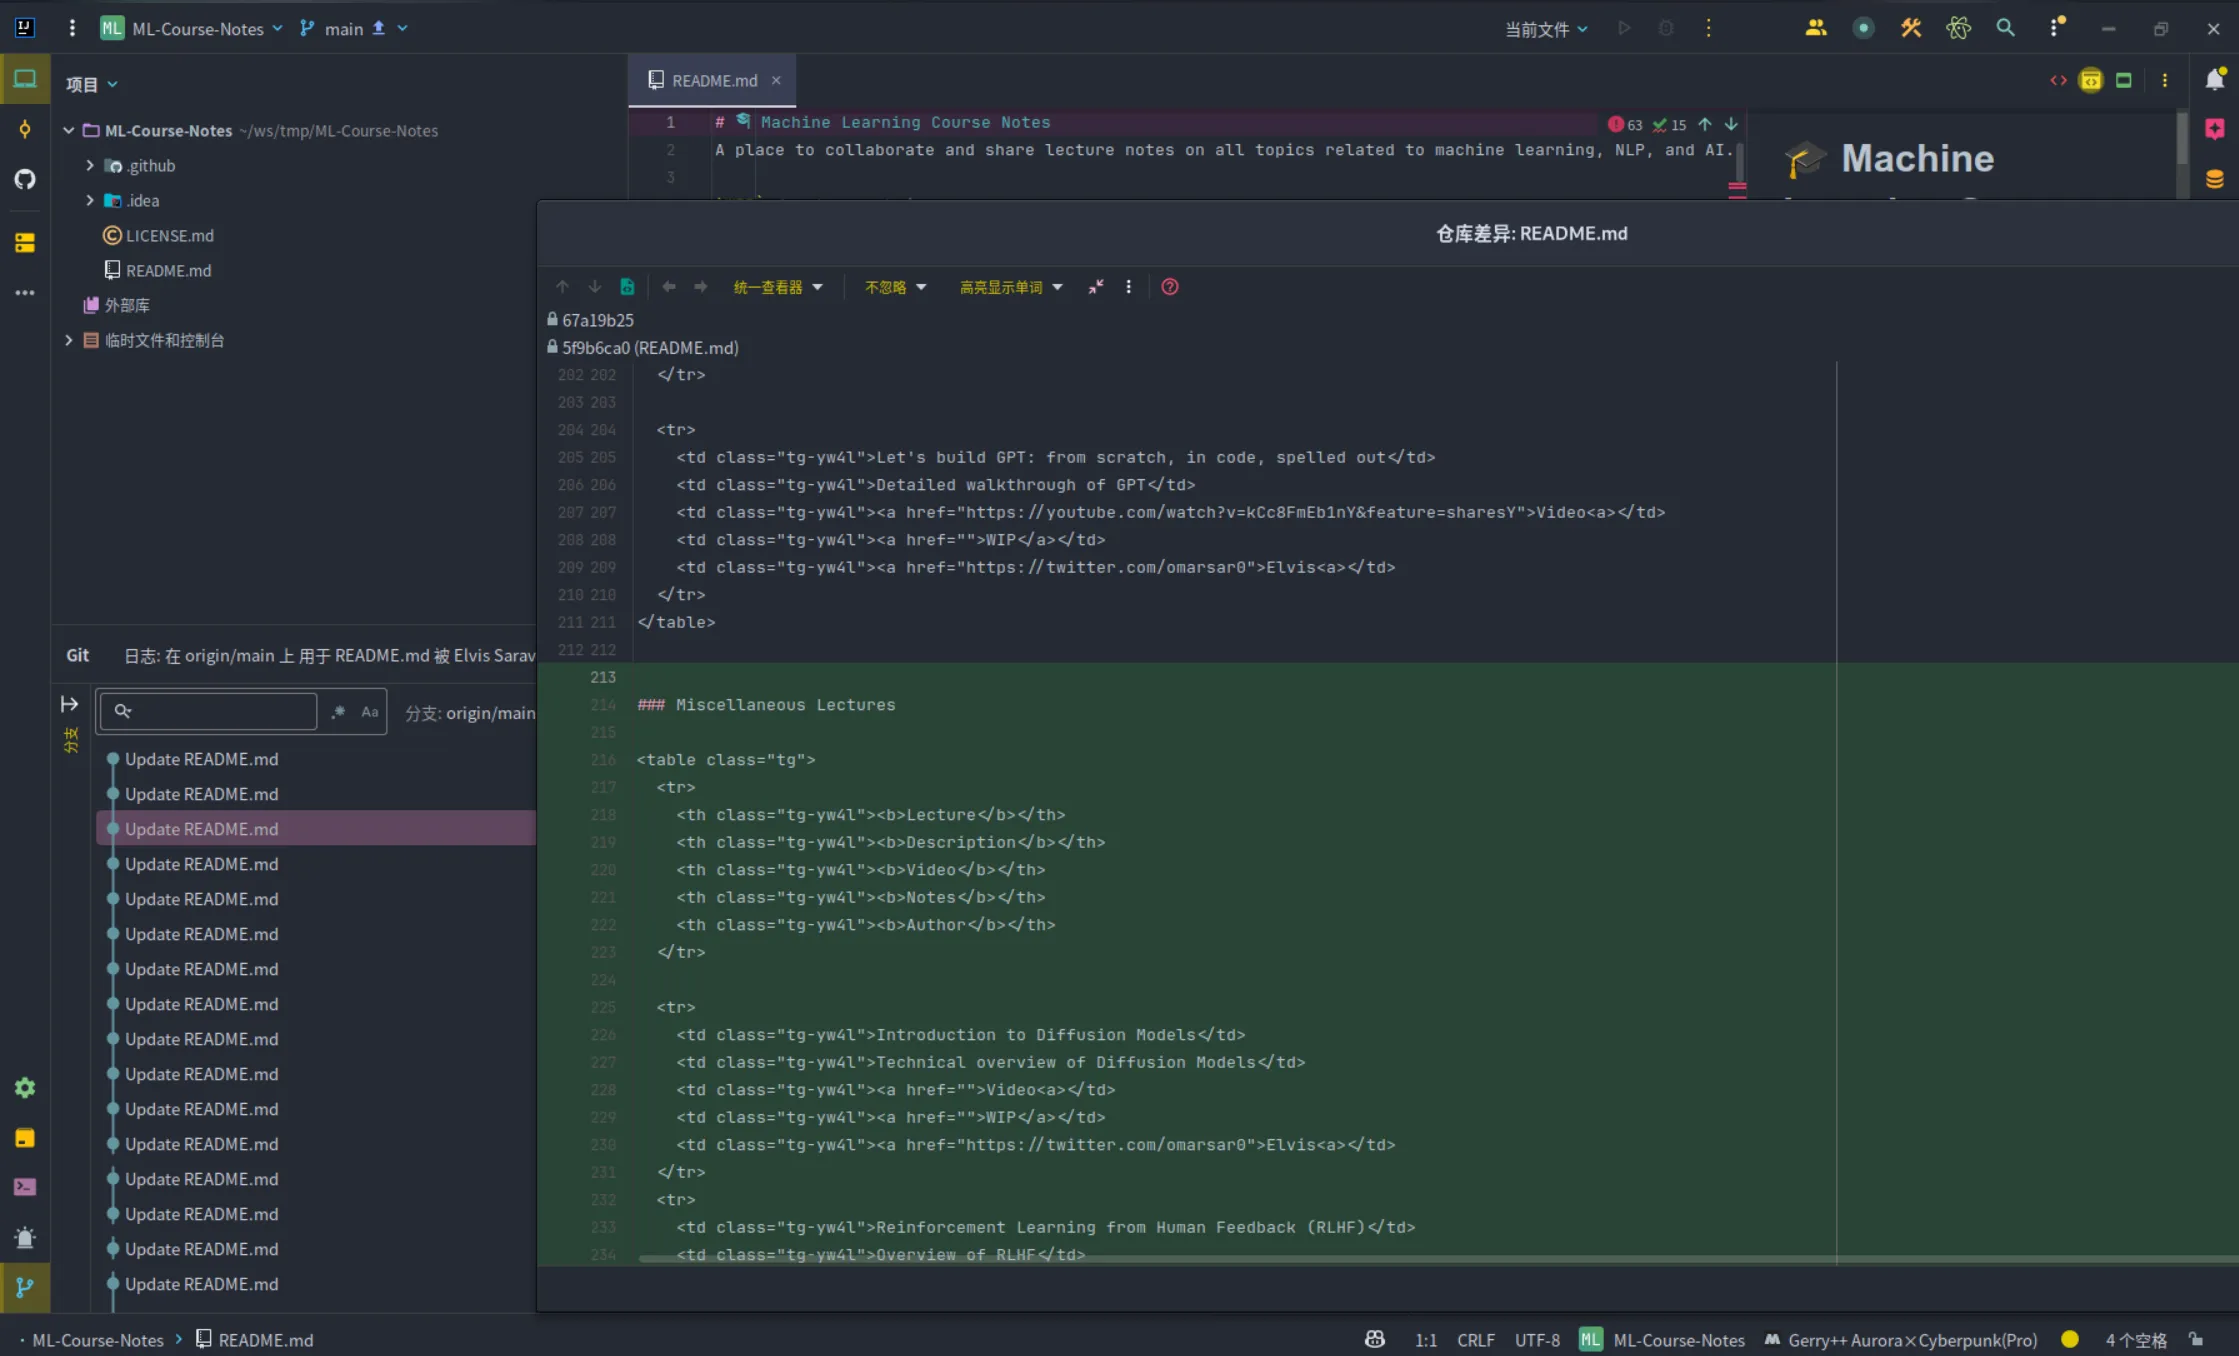Expand the .idea folder node
The width and height of the screenshot is (2239, 1356).
click(90, 201)
